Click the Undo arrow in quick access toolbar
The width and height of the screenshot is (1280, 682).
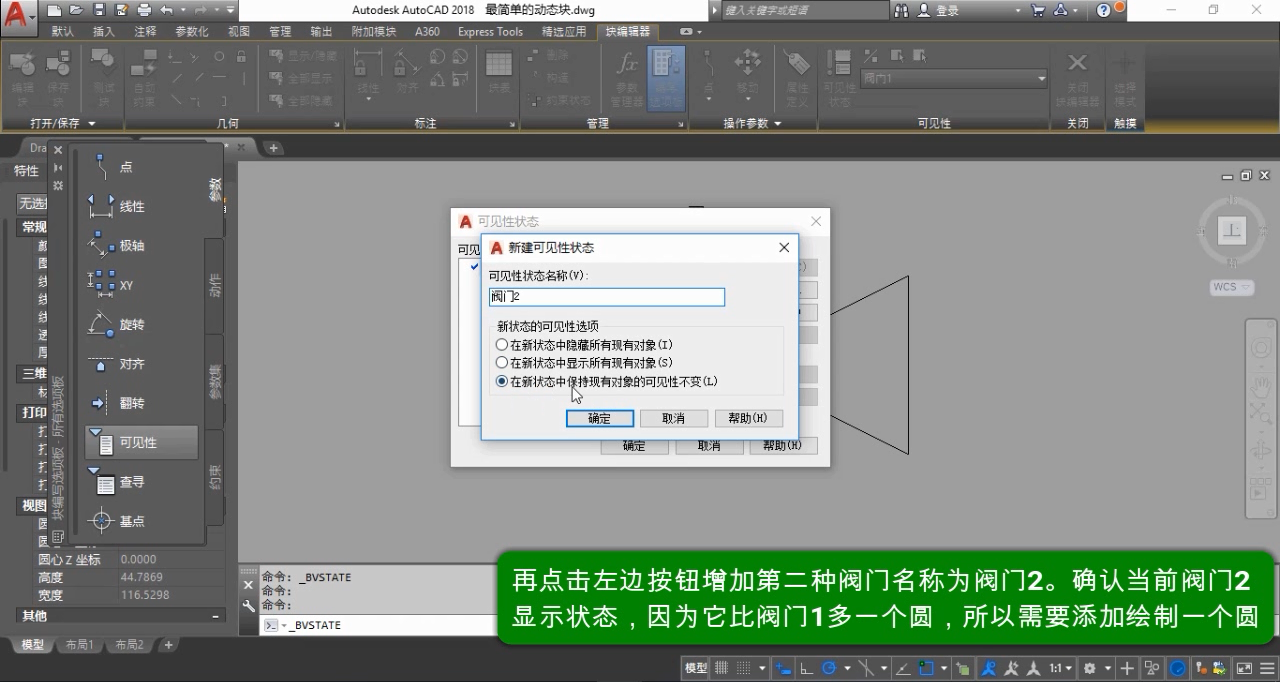pos(167,10)
